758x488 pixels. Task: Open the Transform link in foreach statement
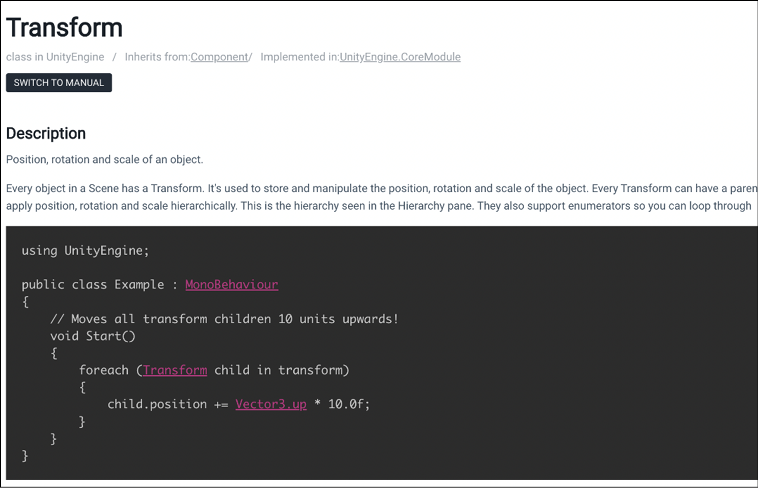[x=175, y=370]
